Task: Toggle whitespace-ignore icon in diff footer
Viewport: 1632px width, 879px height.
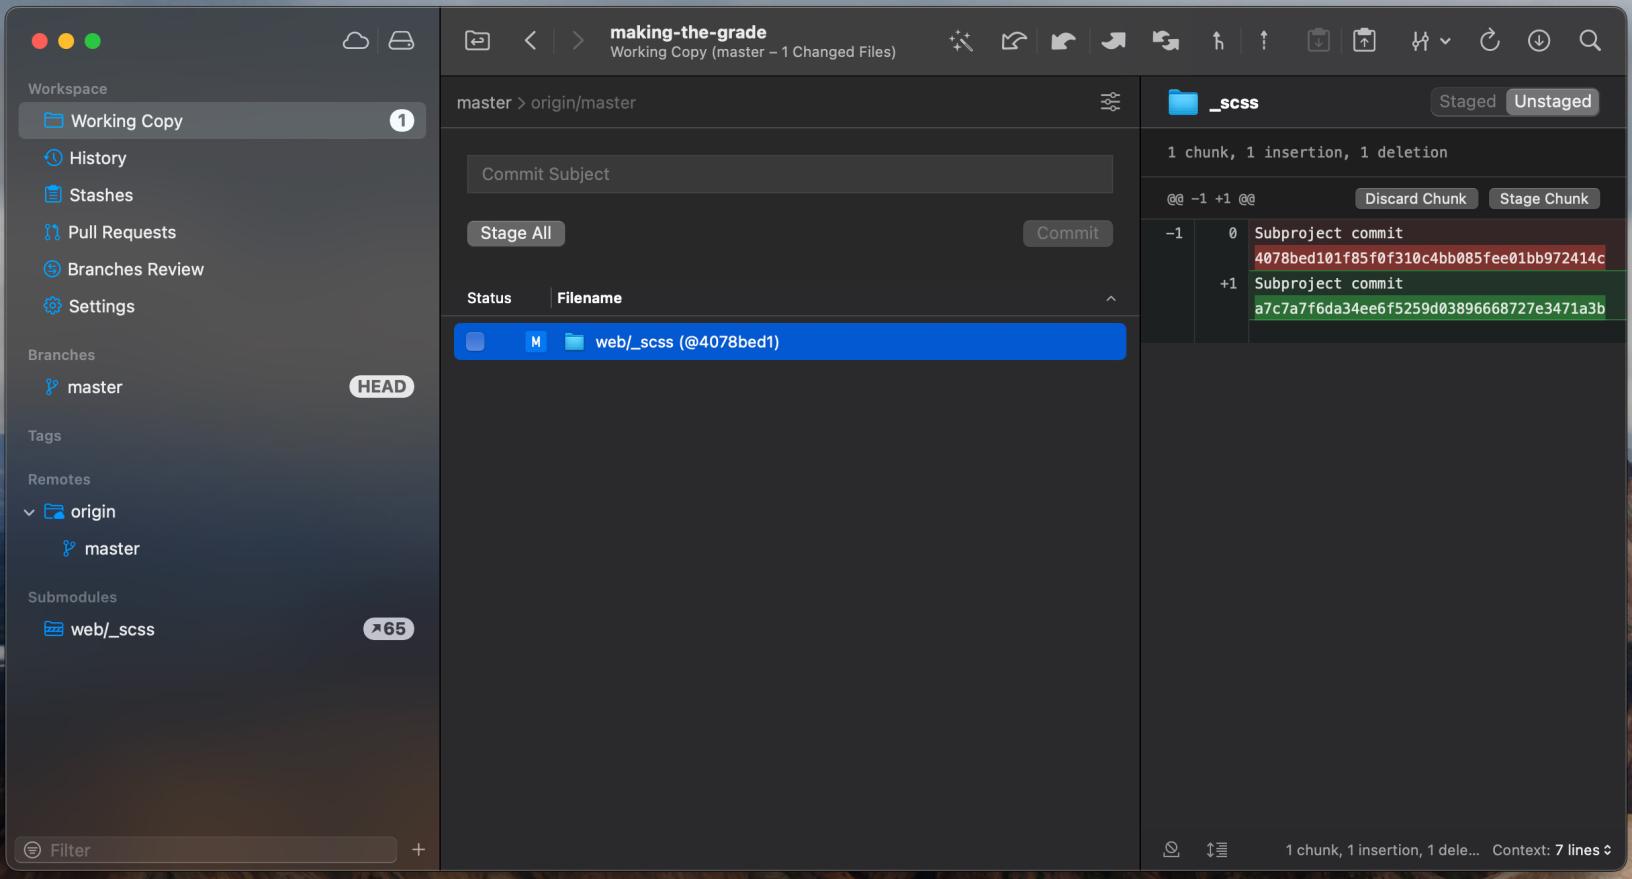Action: tap(1171, 849)
